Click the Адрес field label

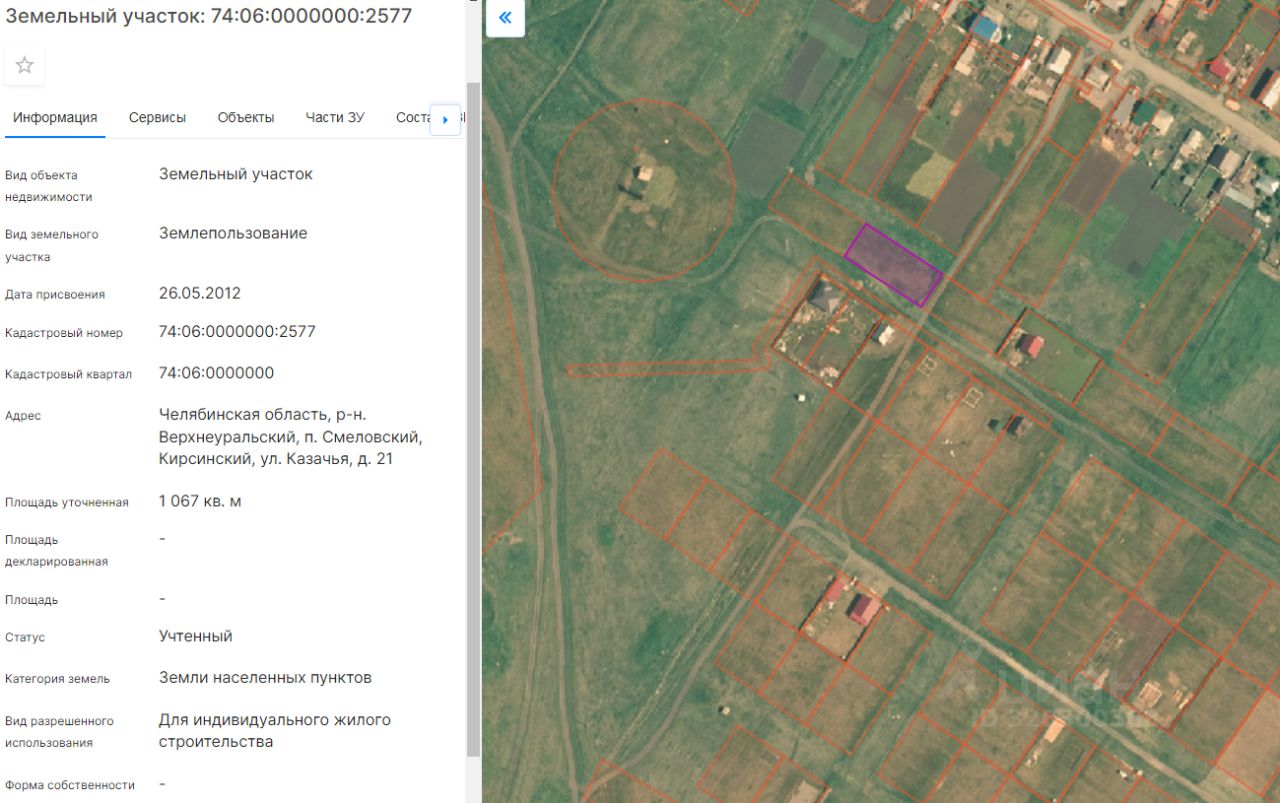[23, 416]
